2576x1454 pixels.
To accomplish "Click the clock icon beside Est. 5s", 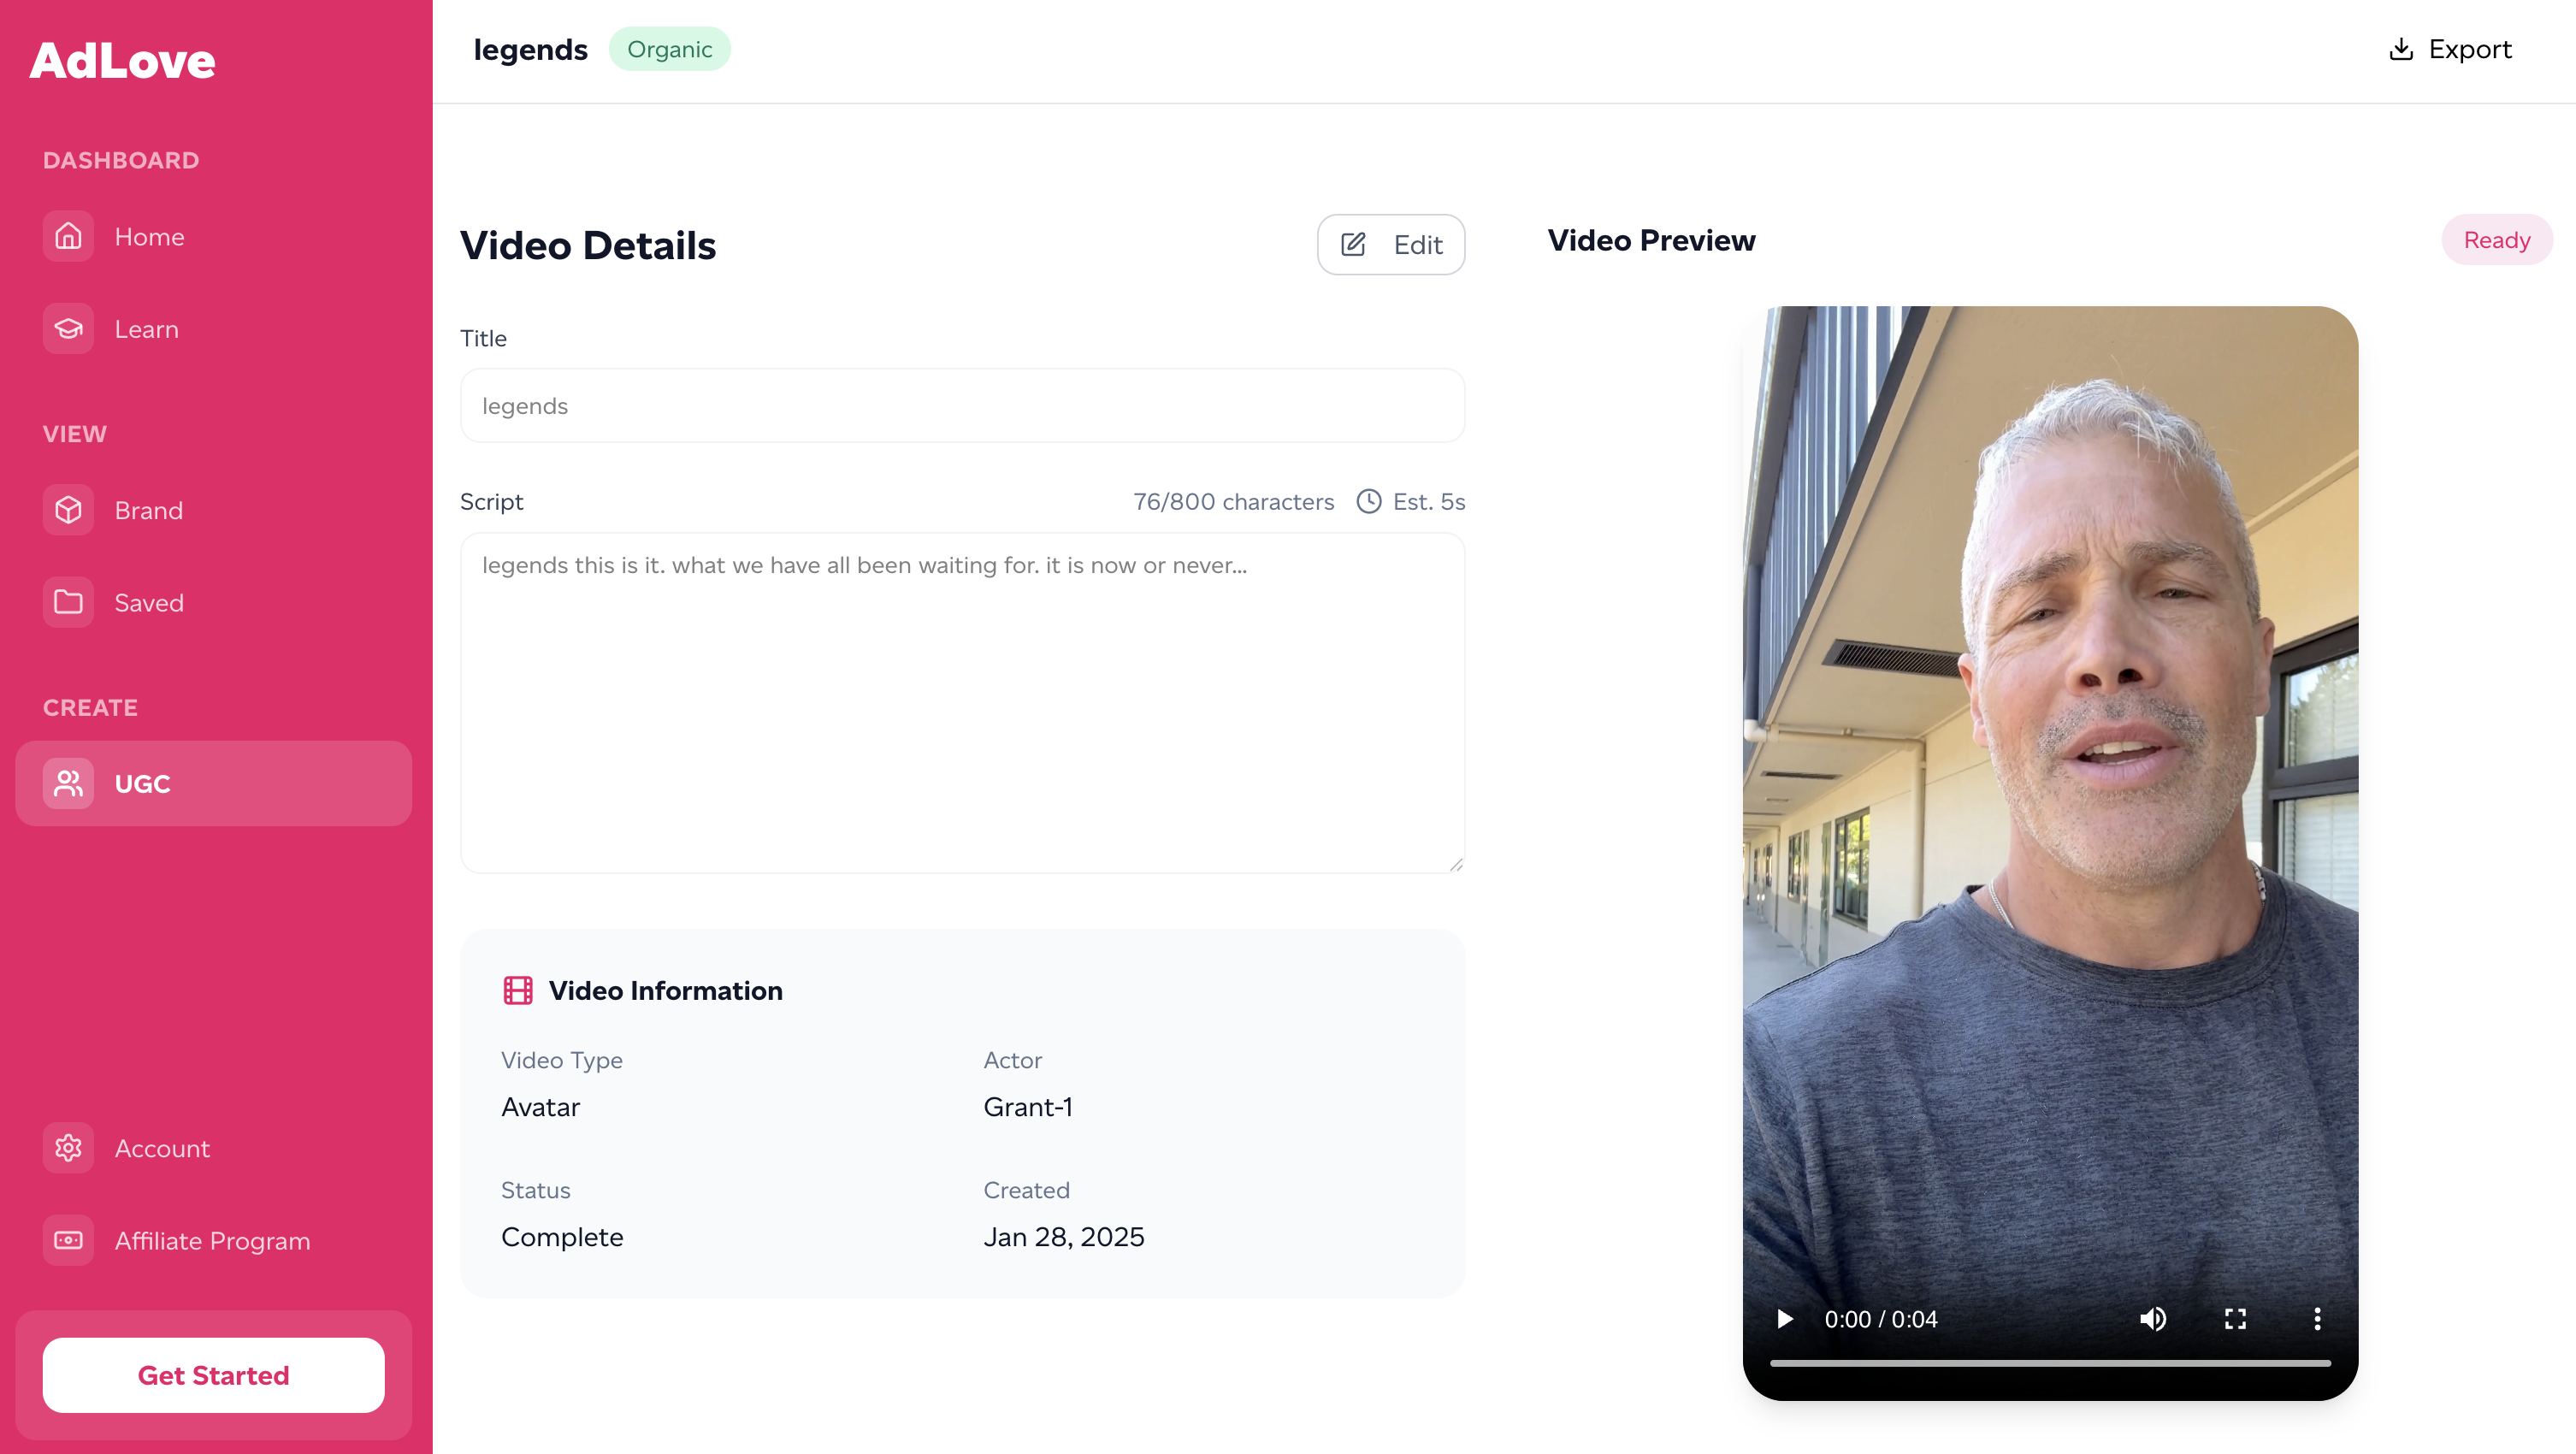I will [1369, 501].
